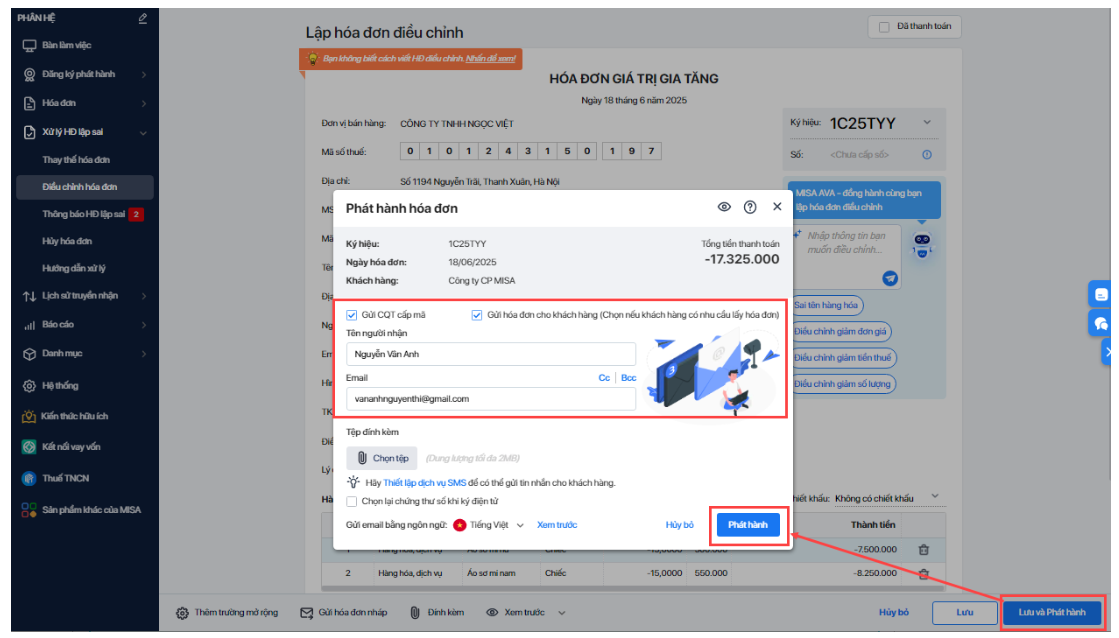Check Chọn lại chứng thư số checkbox
The image size is (1119, 638).
click(x=352, y=502)
